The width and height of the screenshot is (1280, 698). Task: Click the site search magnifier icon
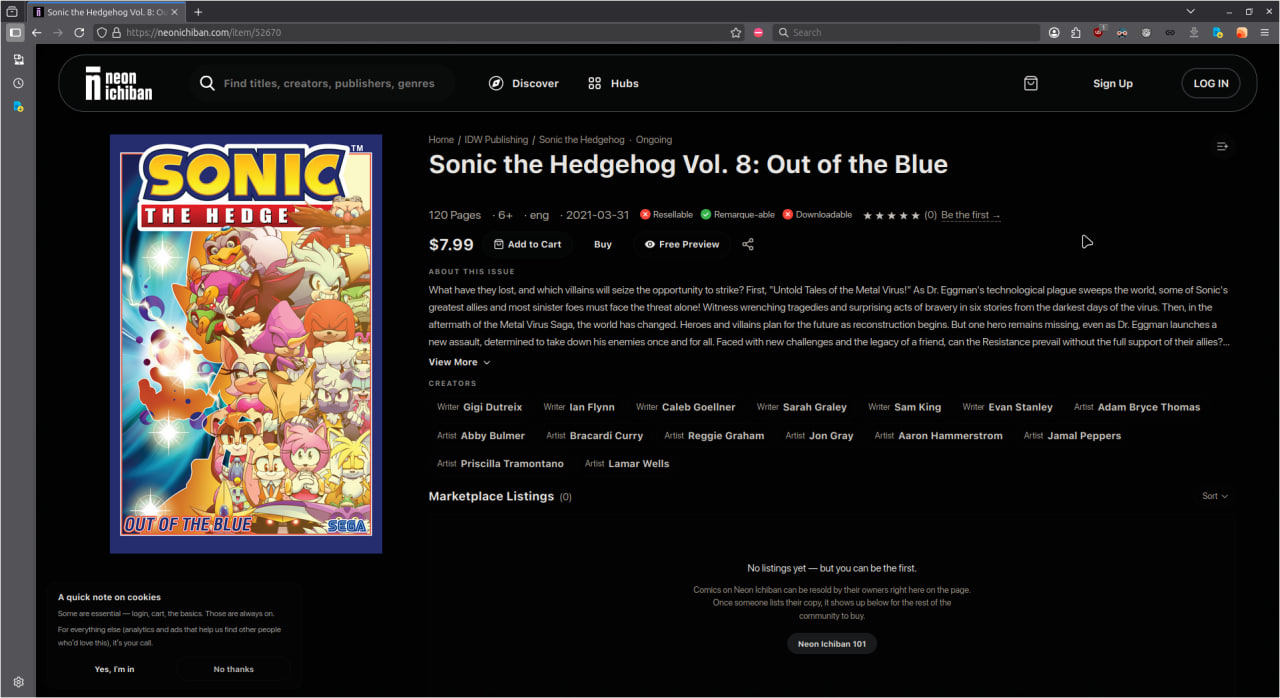[x=207, y=83]
